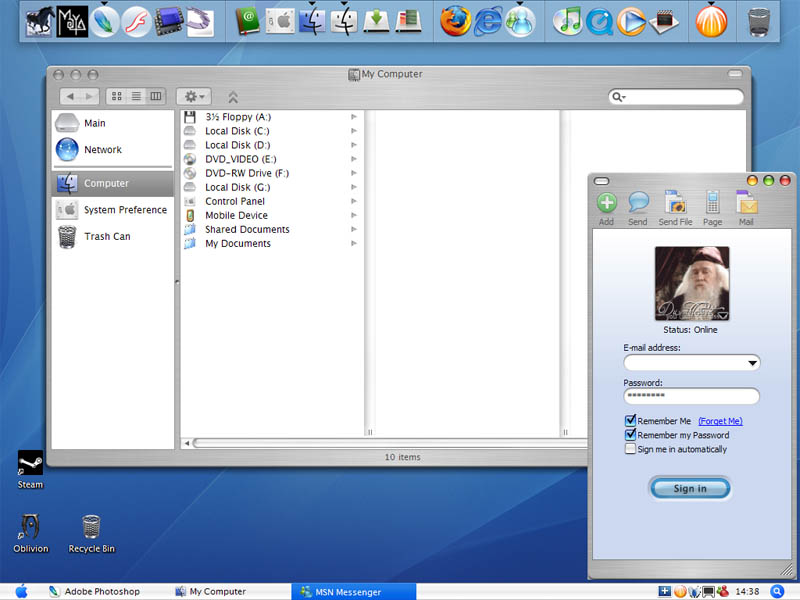Enable Sign me in automatically checkbox
Image resolution: width=800 pixels, height=600 pixels.
click(631, 449)
